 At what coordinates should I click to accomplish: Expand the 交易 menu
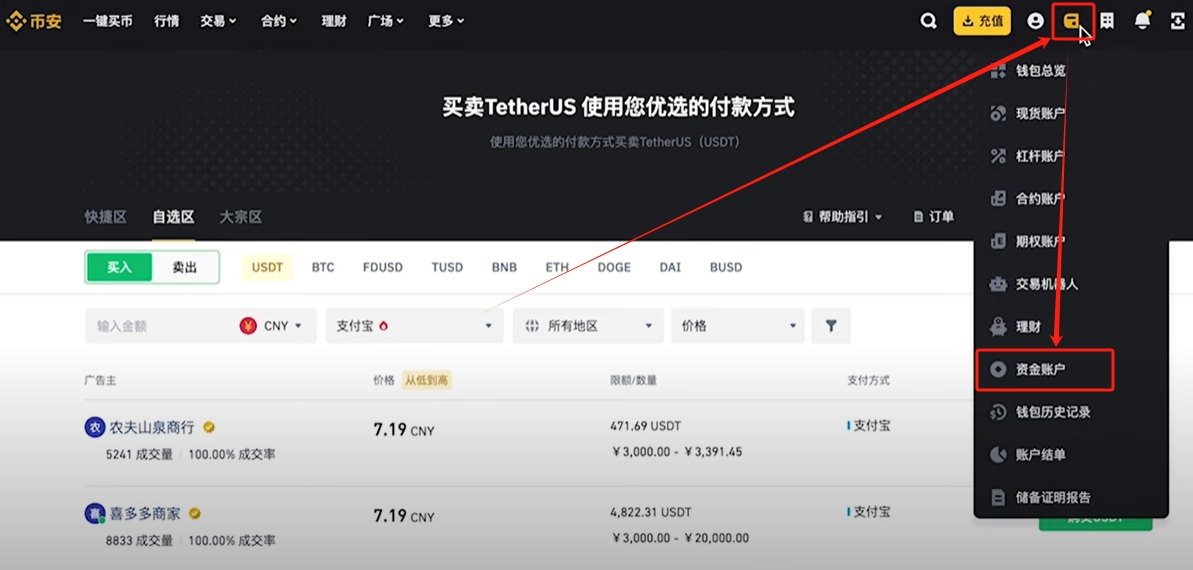pyautogui.click(x=218, y=21)
